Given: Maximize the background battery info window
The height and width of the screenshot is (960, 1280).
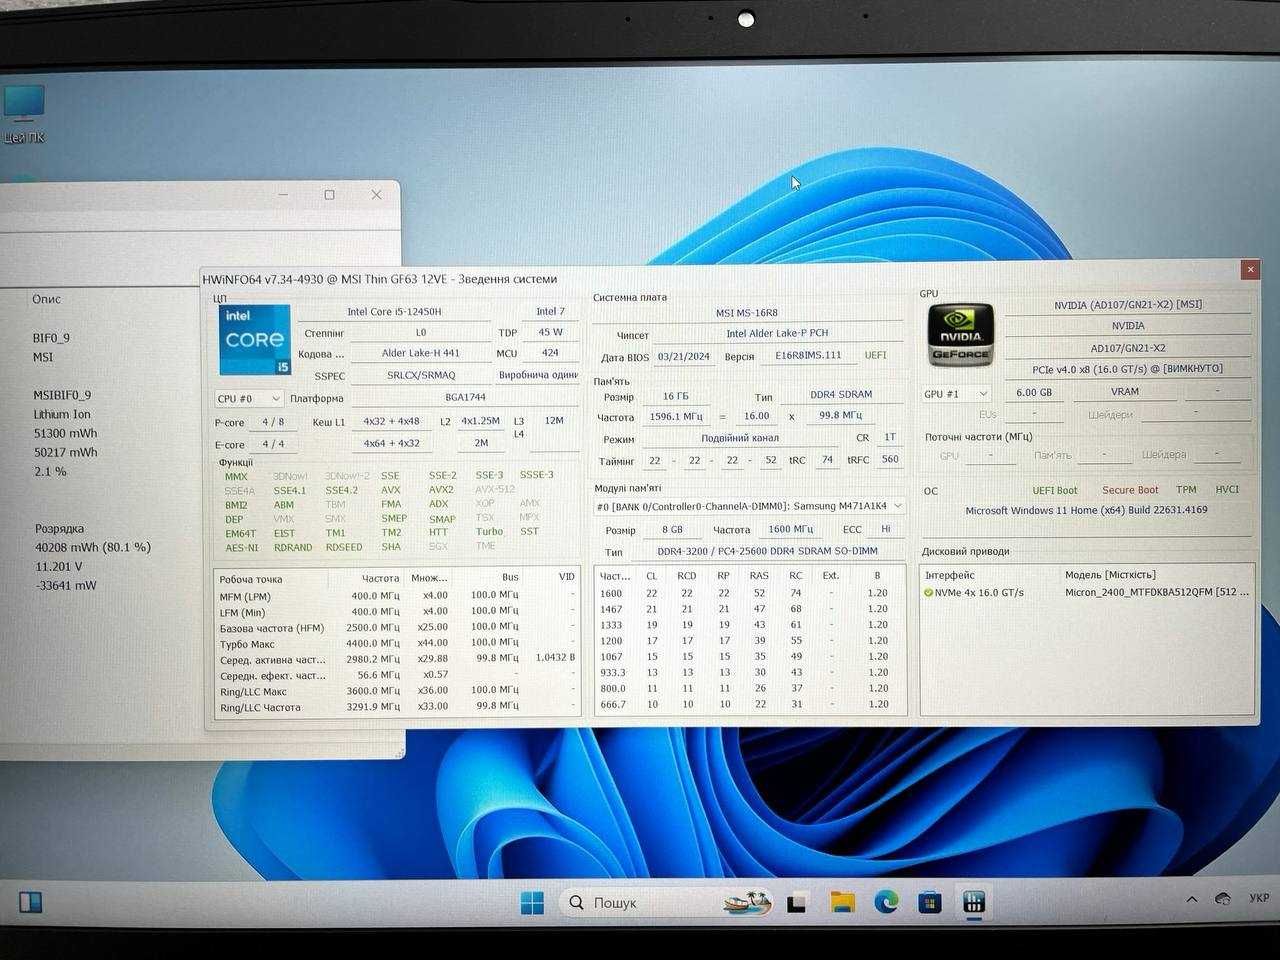Looking at the screenshot, I should 330,195.
